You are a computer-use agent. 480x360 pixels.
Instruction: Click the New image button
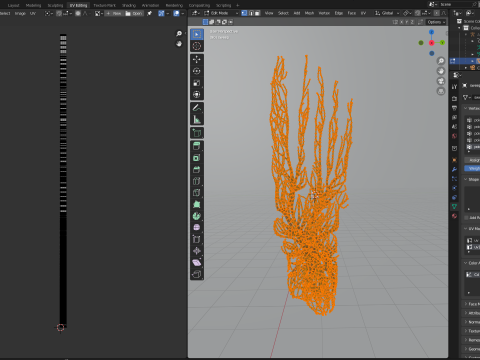[114, 13]
